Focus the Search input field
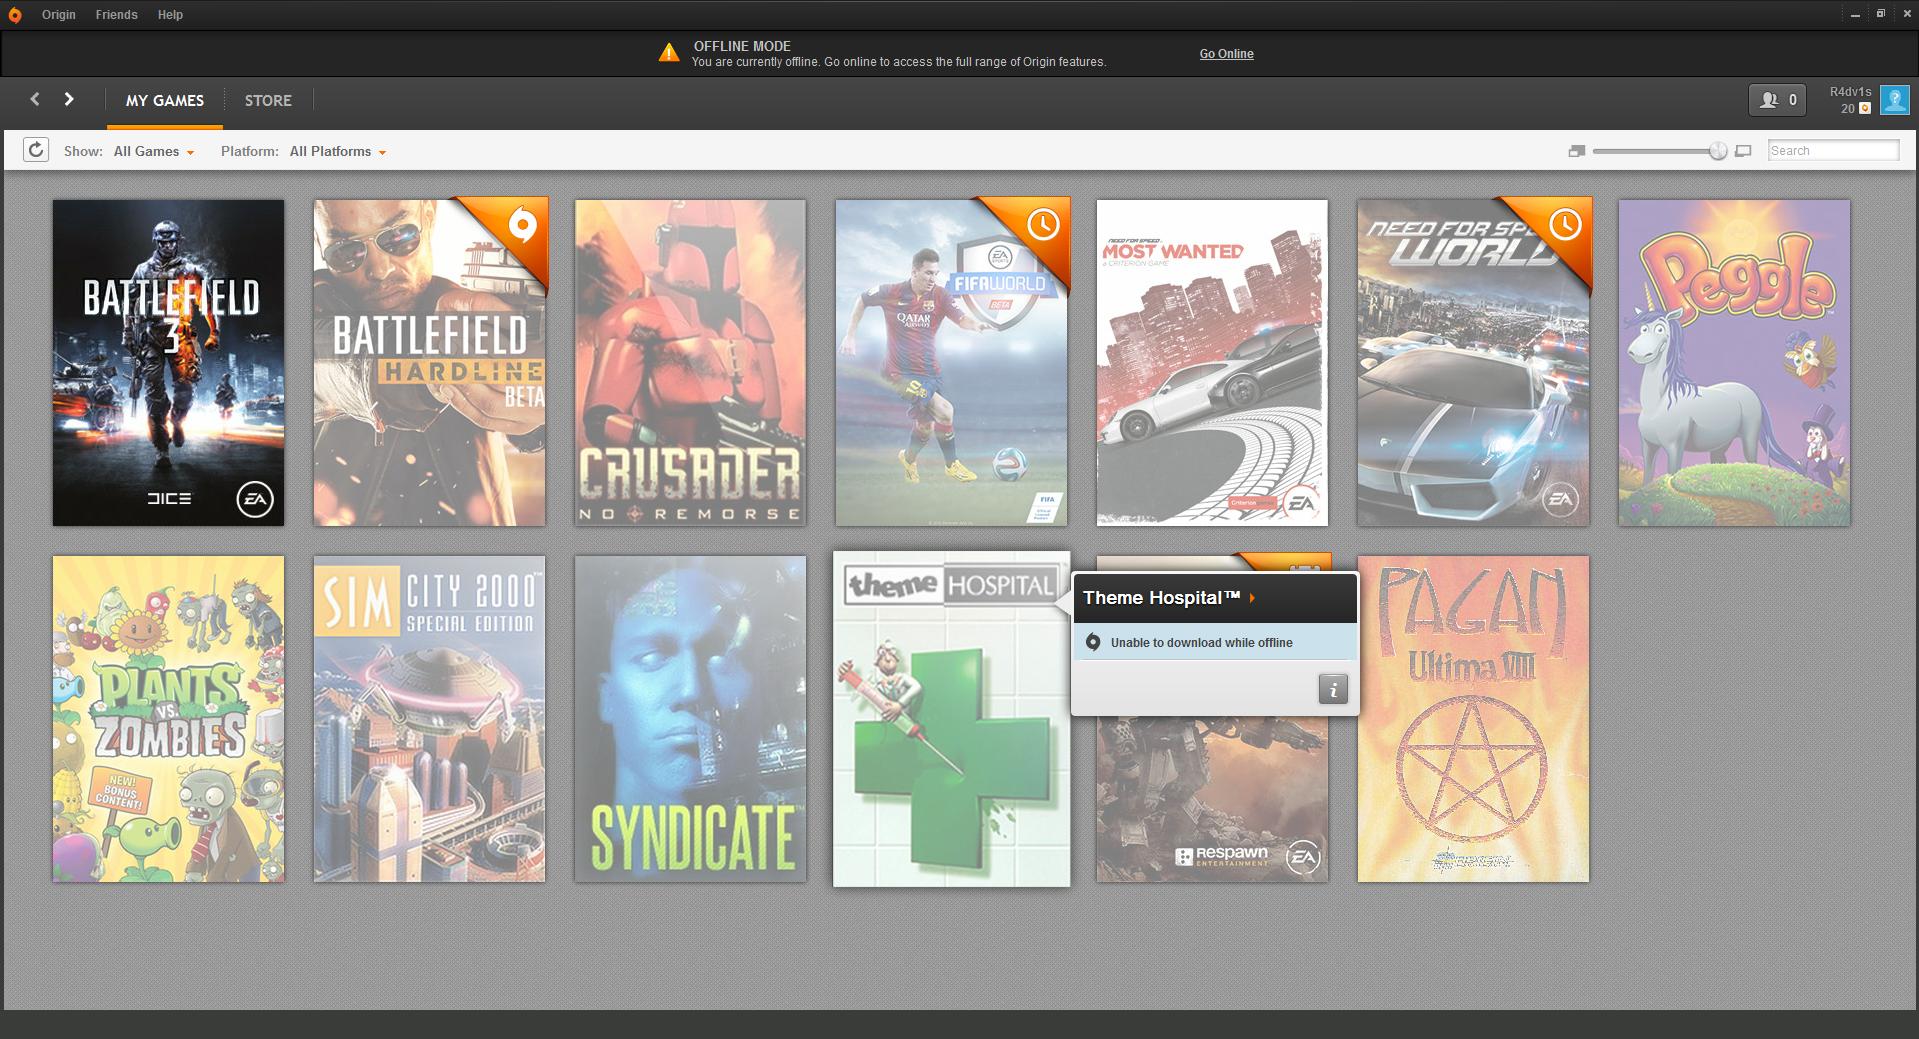Screen dimensions: 1919x1039 pos(1833,151)
